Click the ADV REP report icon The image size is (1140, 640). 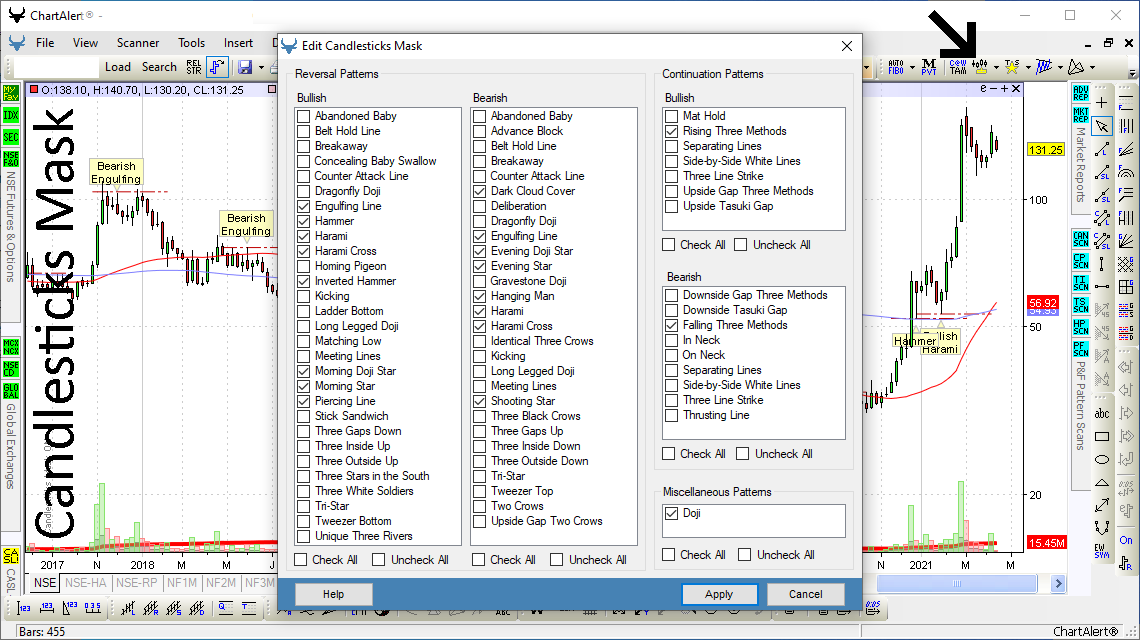pos(1081,93)
